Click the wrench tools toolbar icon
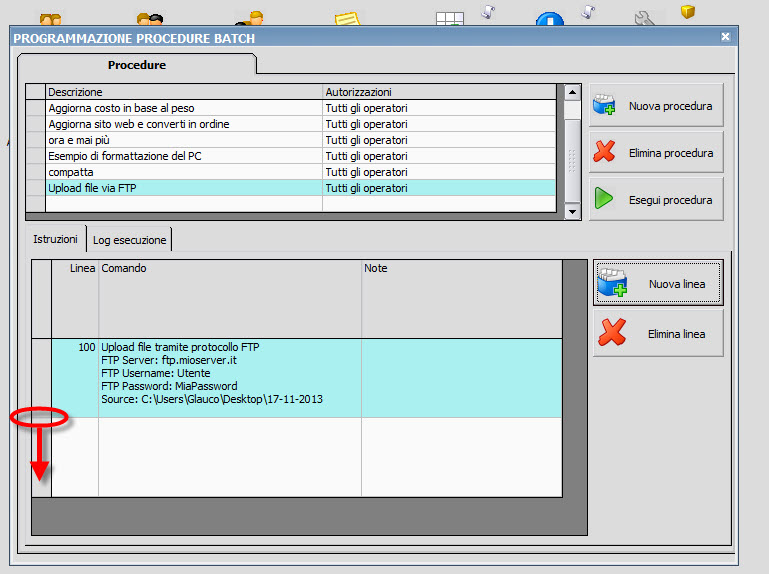Image resolution: width=769 pixels, height=574 pixels. coord(644,19)
